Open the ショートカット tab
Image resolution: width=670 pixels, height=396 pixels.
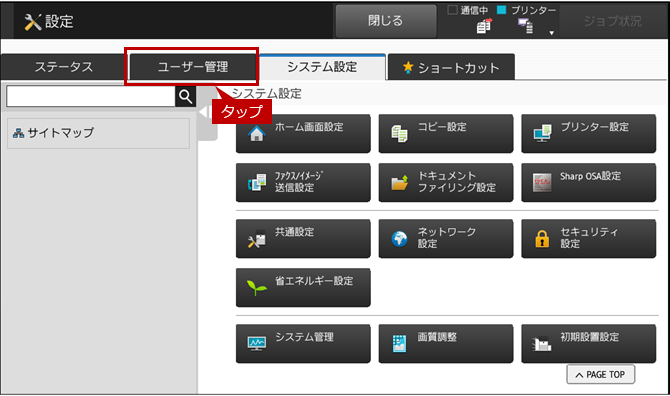[x=451, y=67]
